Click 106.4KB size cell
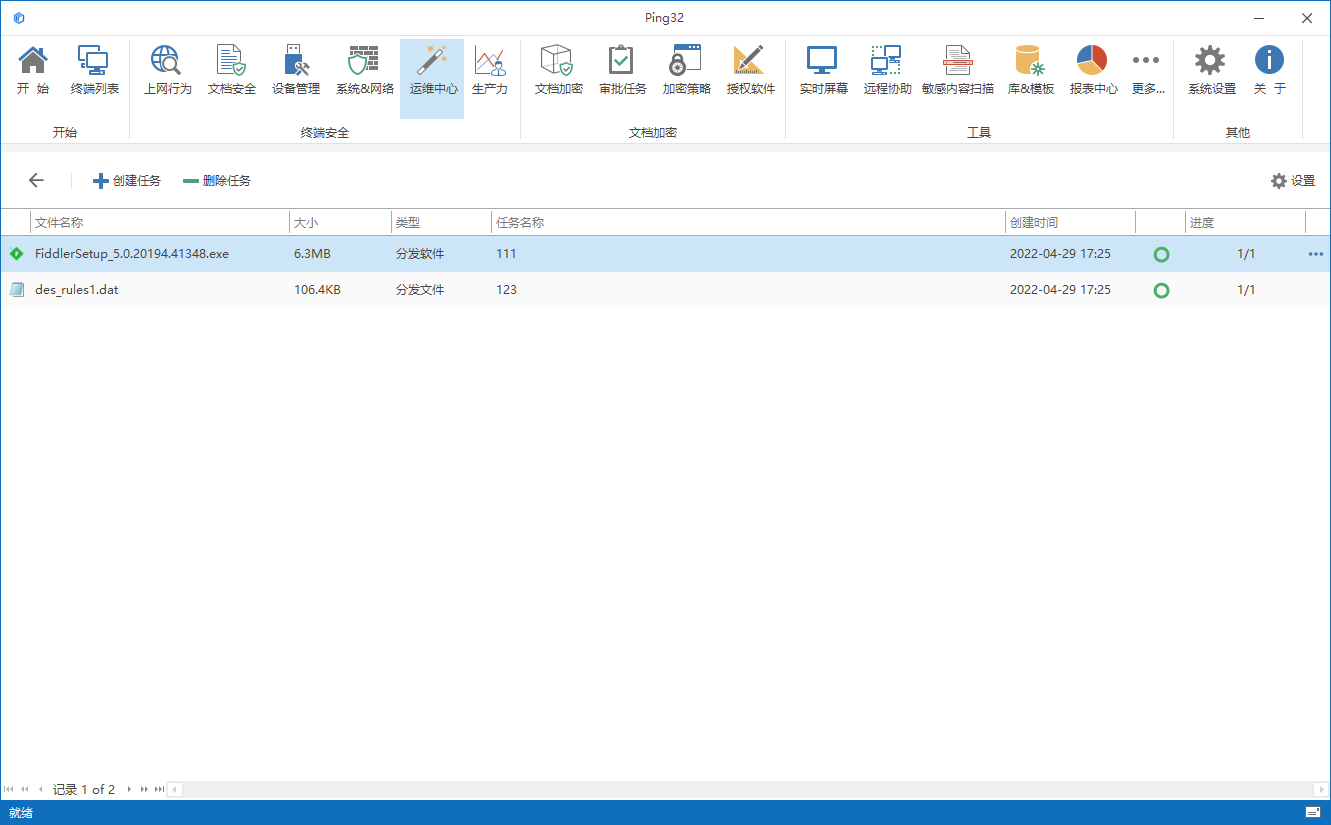The width and height of the screenshot is (1331, 825). 317,290
